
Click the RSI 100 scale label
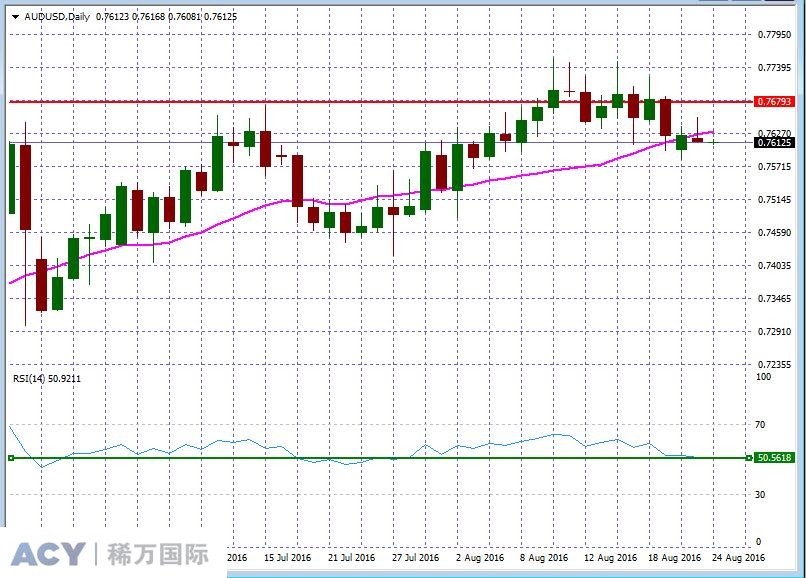[x=763, y=377]
